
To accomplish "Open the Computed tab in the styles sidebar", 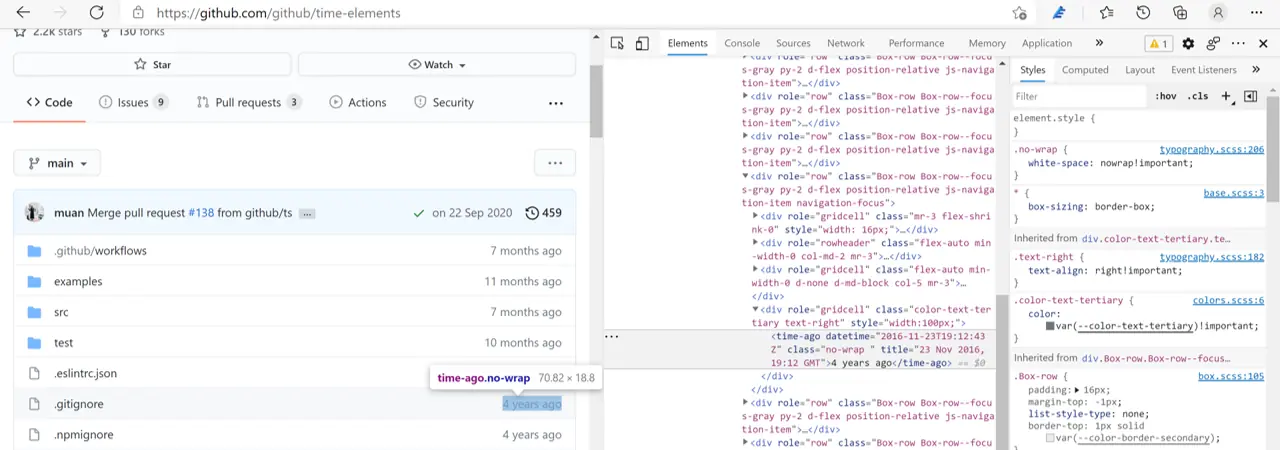I will tap(1085, 70).
